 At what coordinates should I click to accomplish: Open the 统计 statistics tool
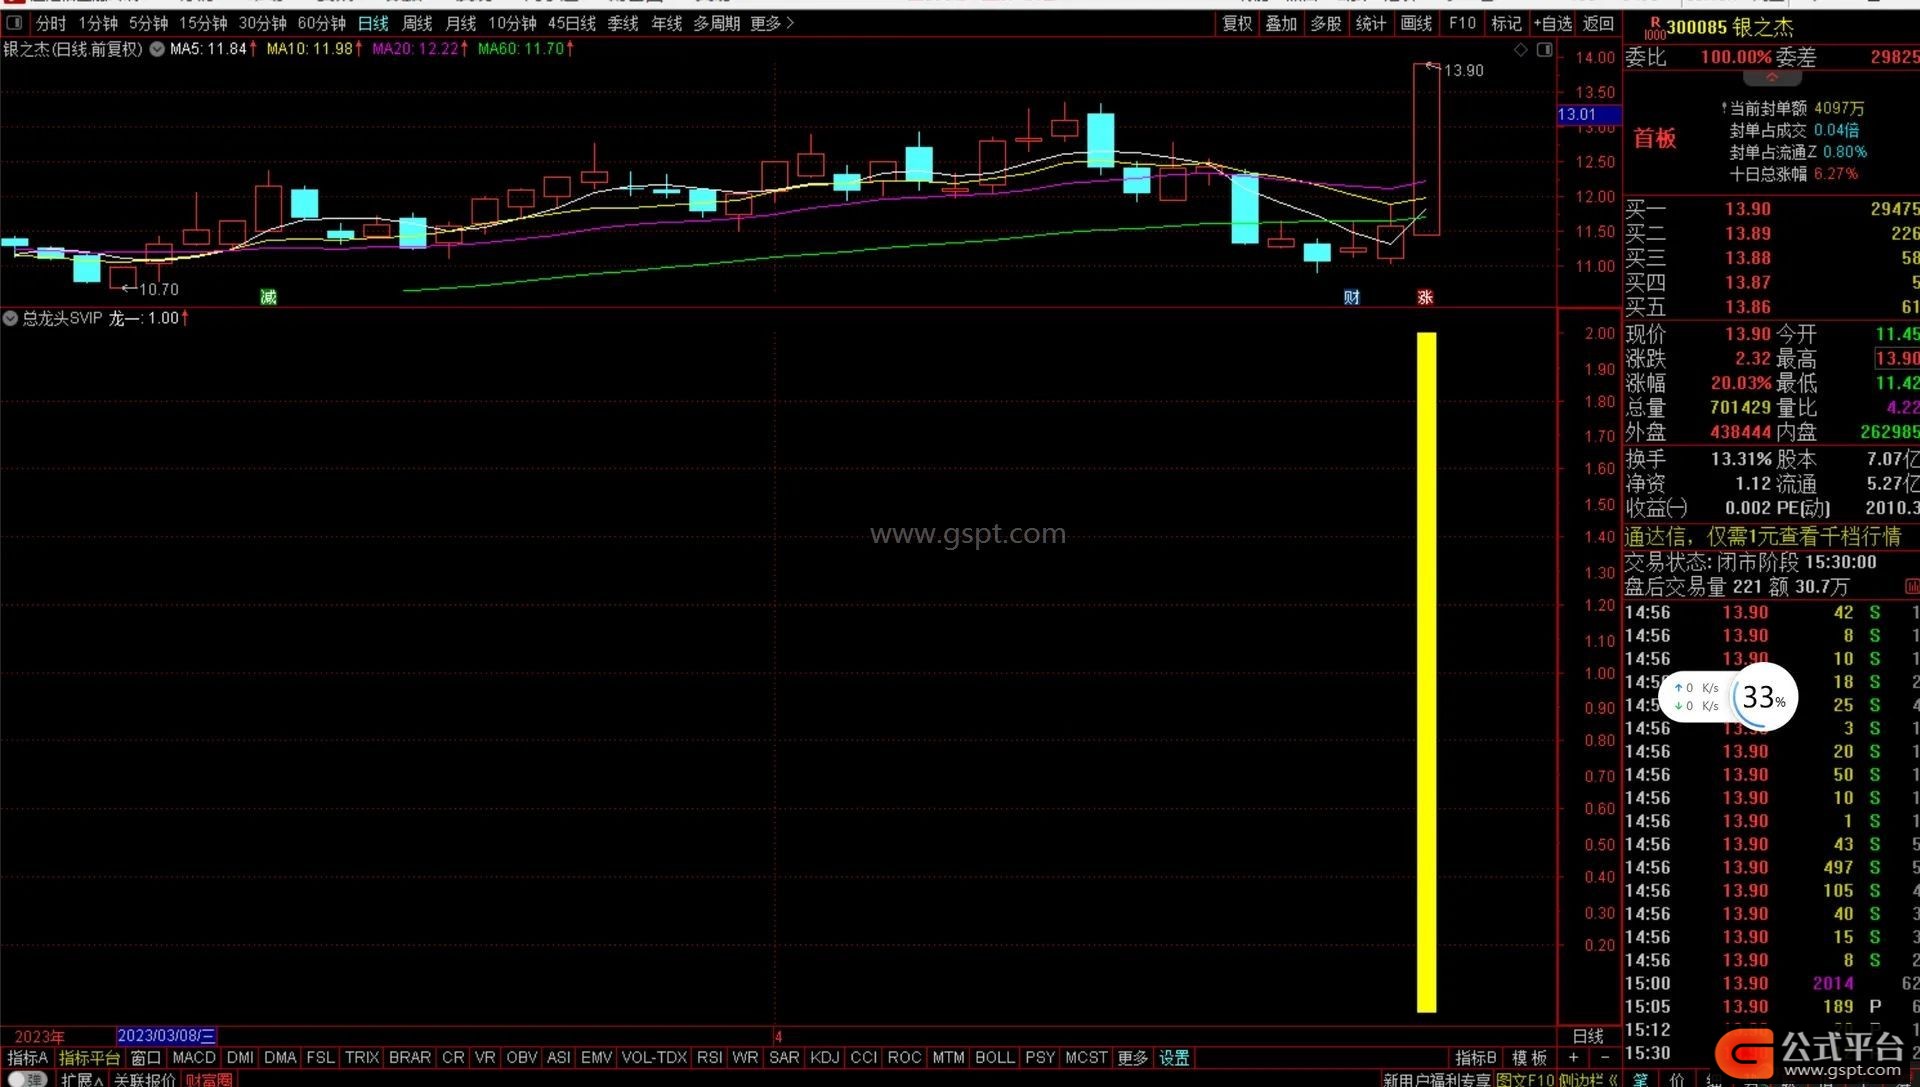[x=1371, y=23]
